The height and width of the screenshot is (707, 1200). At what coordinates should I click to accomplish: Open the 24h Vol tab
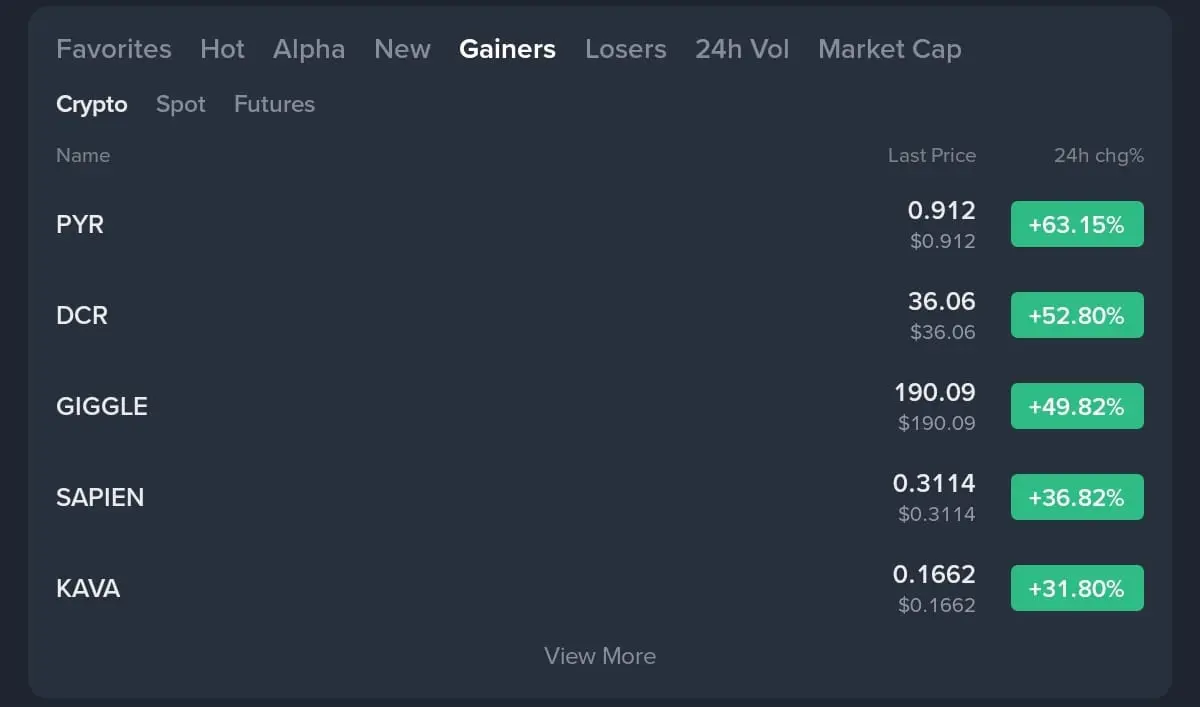pos(742,49)
